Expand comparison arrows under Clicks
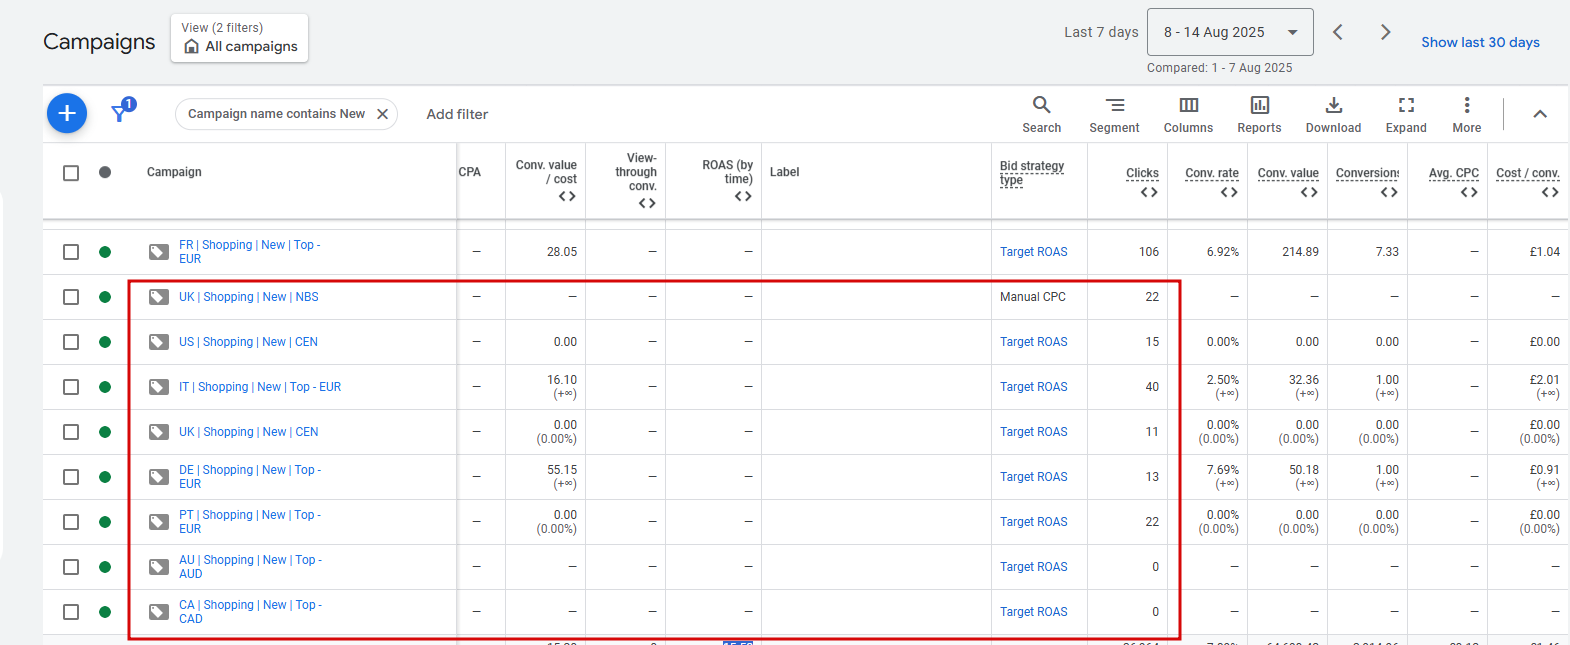The image size is (1570, 645). click(1149, 192)
